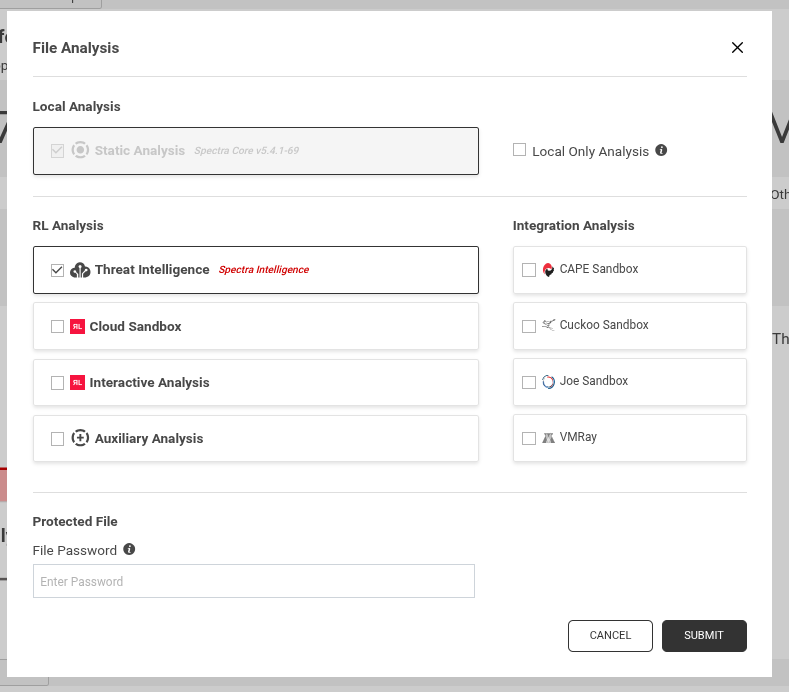Click the VMRay logo icon
The height and width of the screenshot is (692, 789).
pyautogui.click(x=548, y=437)
